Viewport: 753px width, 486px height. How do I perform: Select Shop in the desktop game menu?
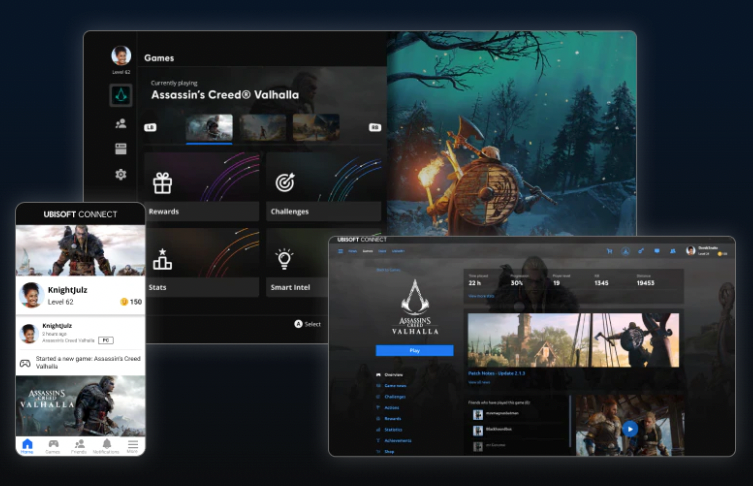(x=385, y=451)
